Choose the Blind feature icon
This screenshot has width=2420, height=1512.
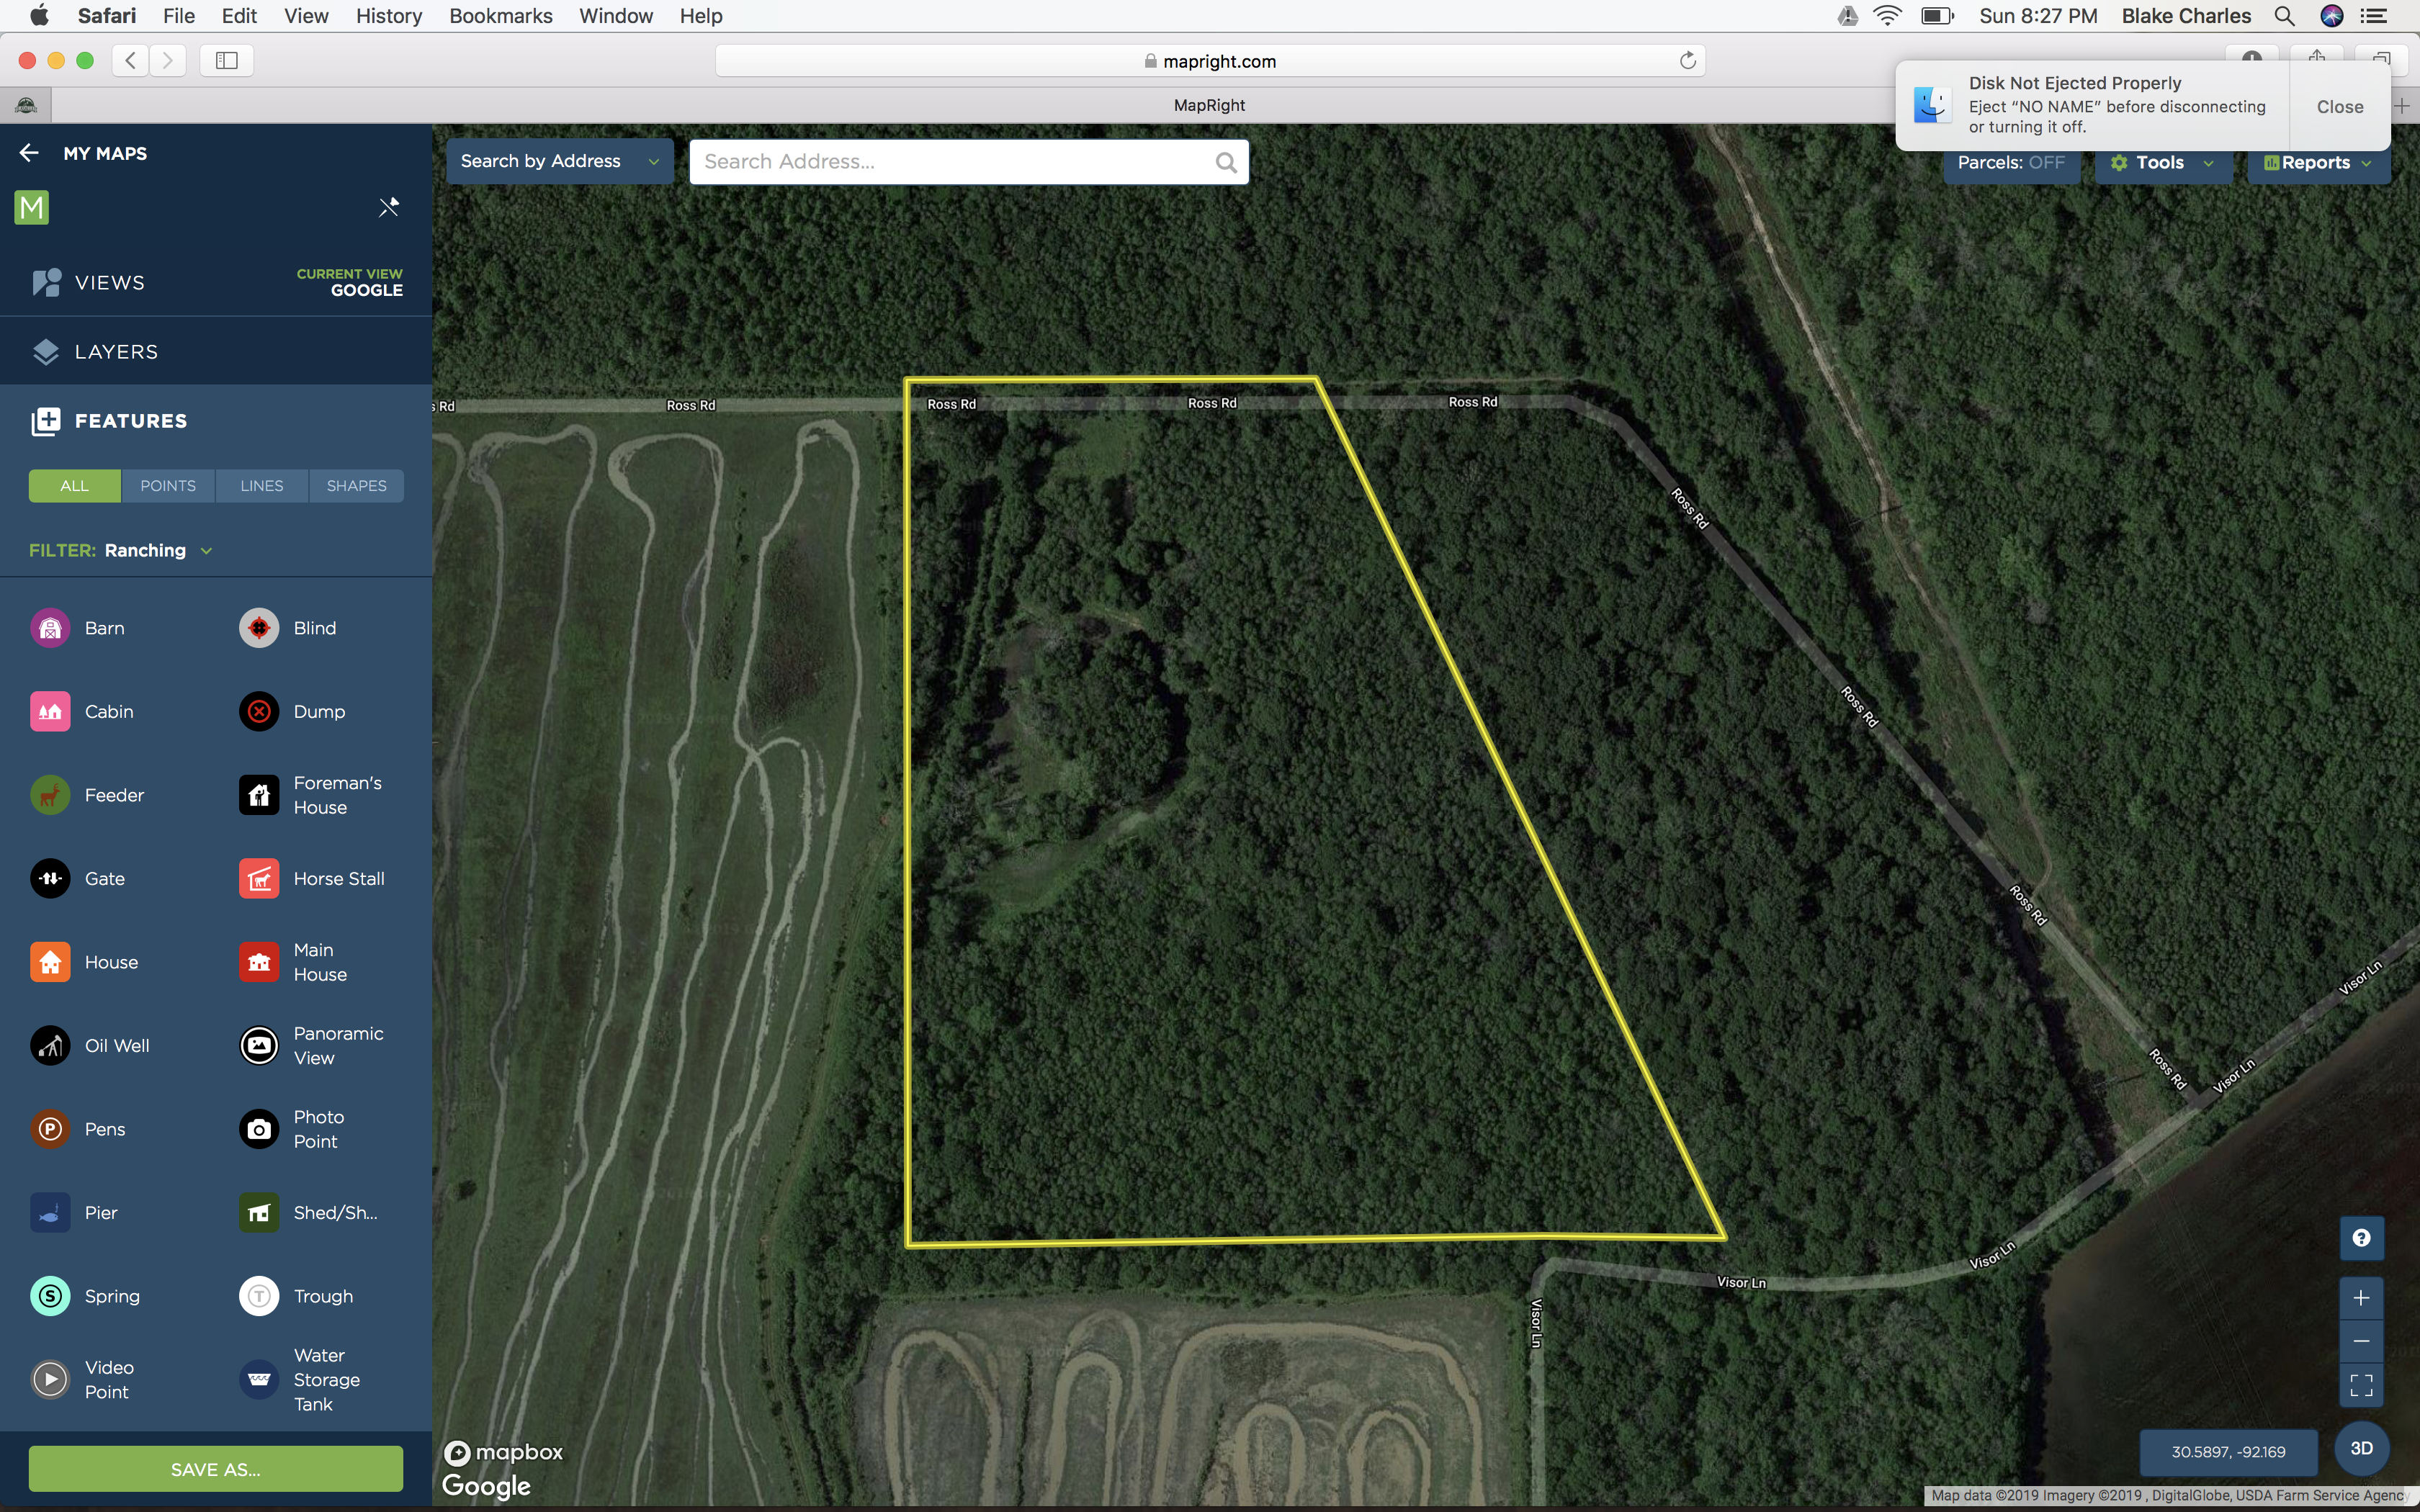tap(259, 628)
